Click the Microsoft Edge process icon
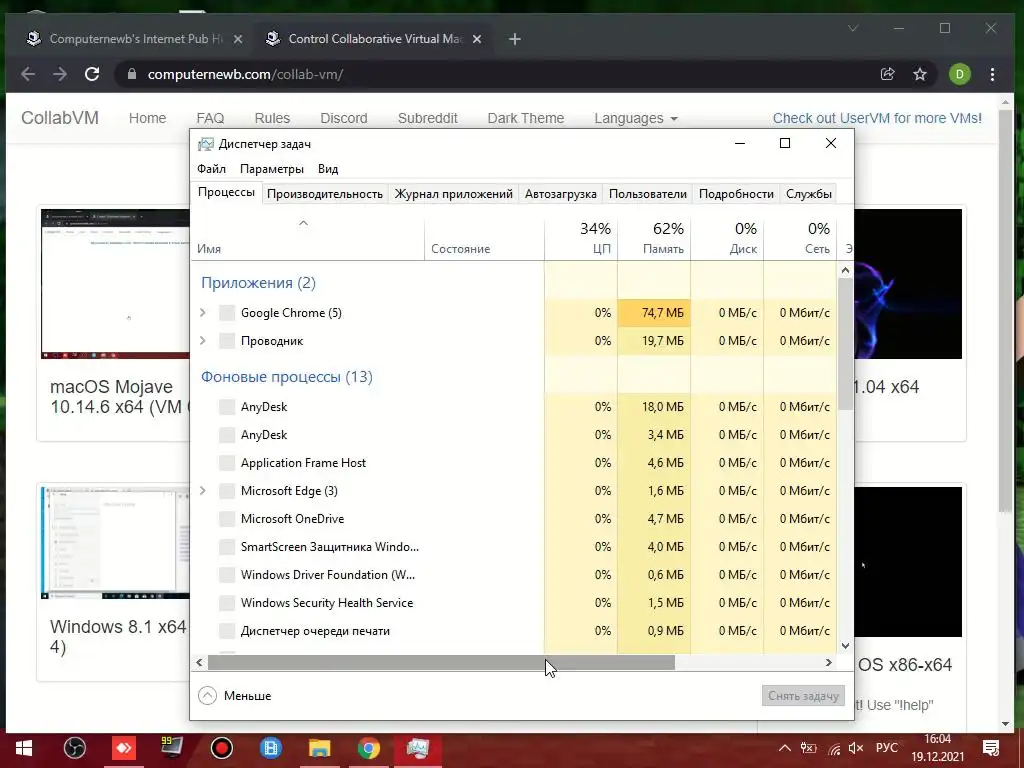The height and width of the screenshot is (768, 1024). 227,491
